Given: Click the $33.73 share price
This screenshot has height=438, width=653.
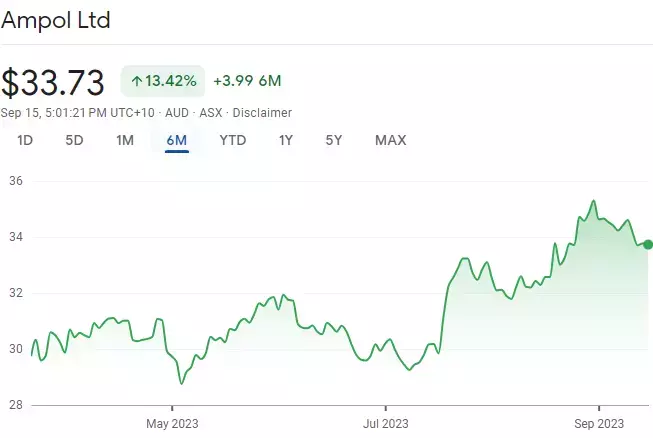Looking at the screenshot, I should (x=52, y=82).
